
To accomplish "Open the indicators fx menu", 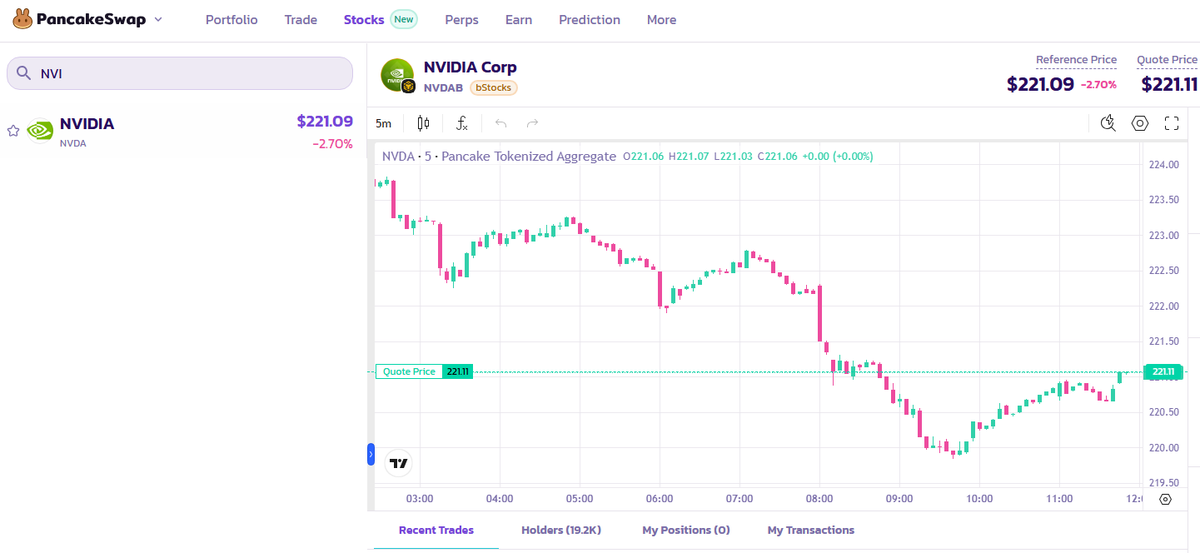I will coord(462,123).
